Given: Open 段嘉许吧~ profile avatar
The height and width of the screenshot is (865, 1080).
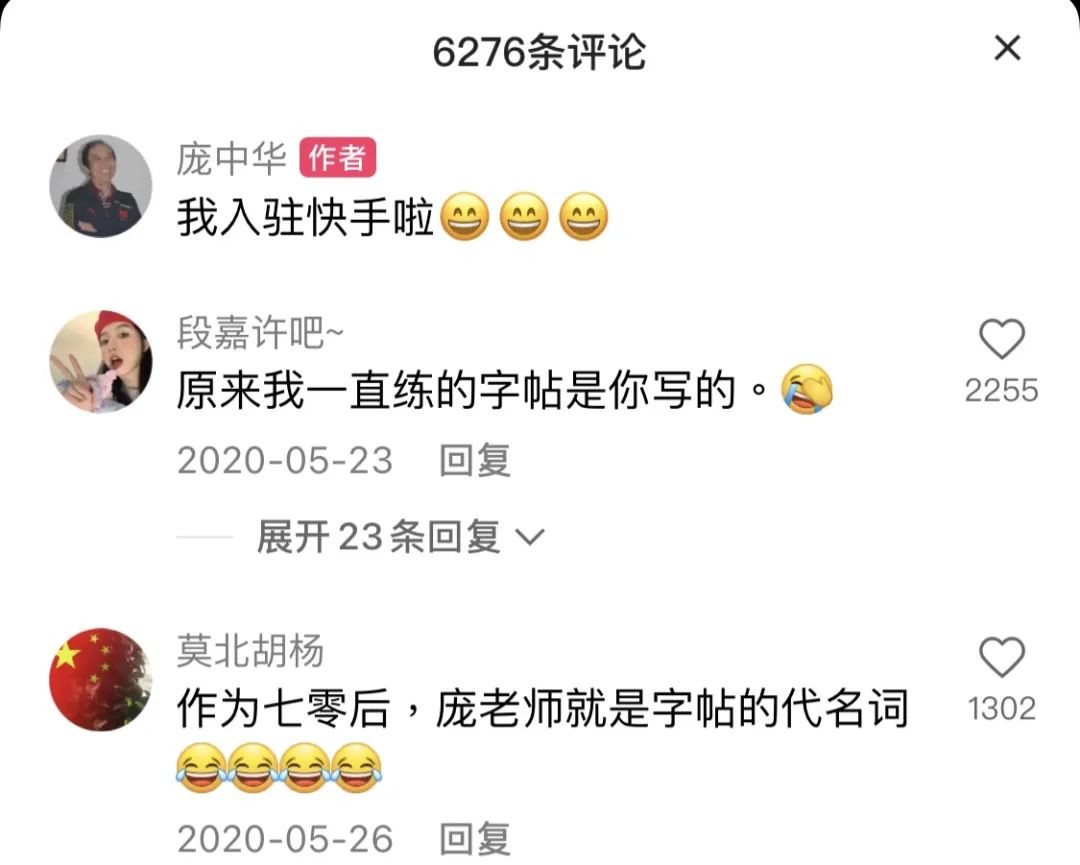Looking at the screenshot, I should click(101, 362).
